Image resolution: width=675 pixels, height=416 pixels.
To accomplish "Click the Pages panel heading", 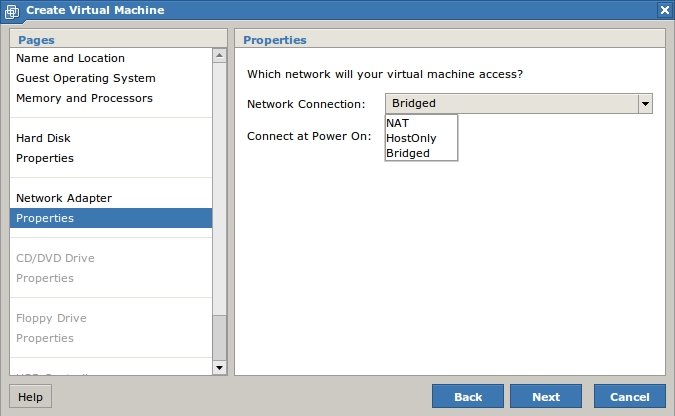I will [x=36, y=40].
